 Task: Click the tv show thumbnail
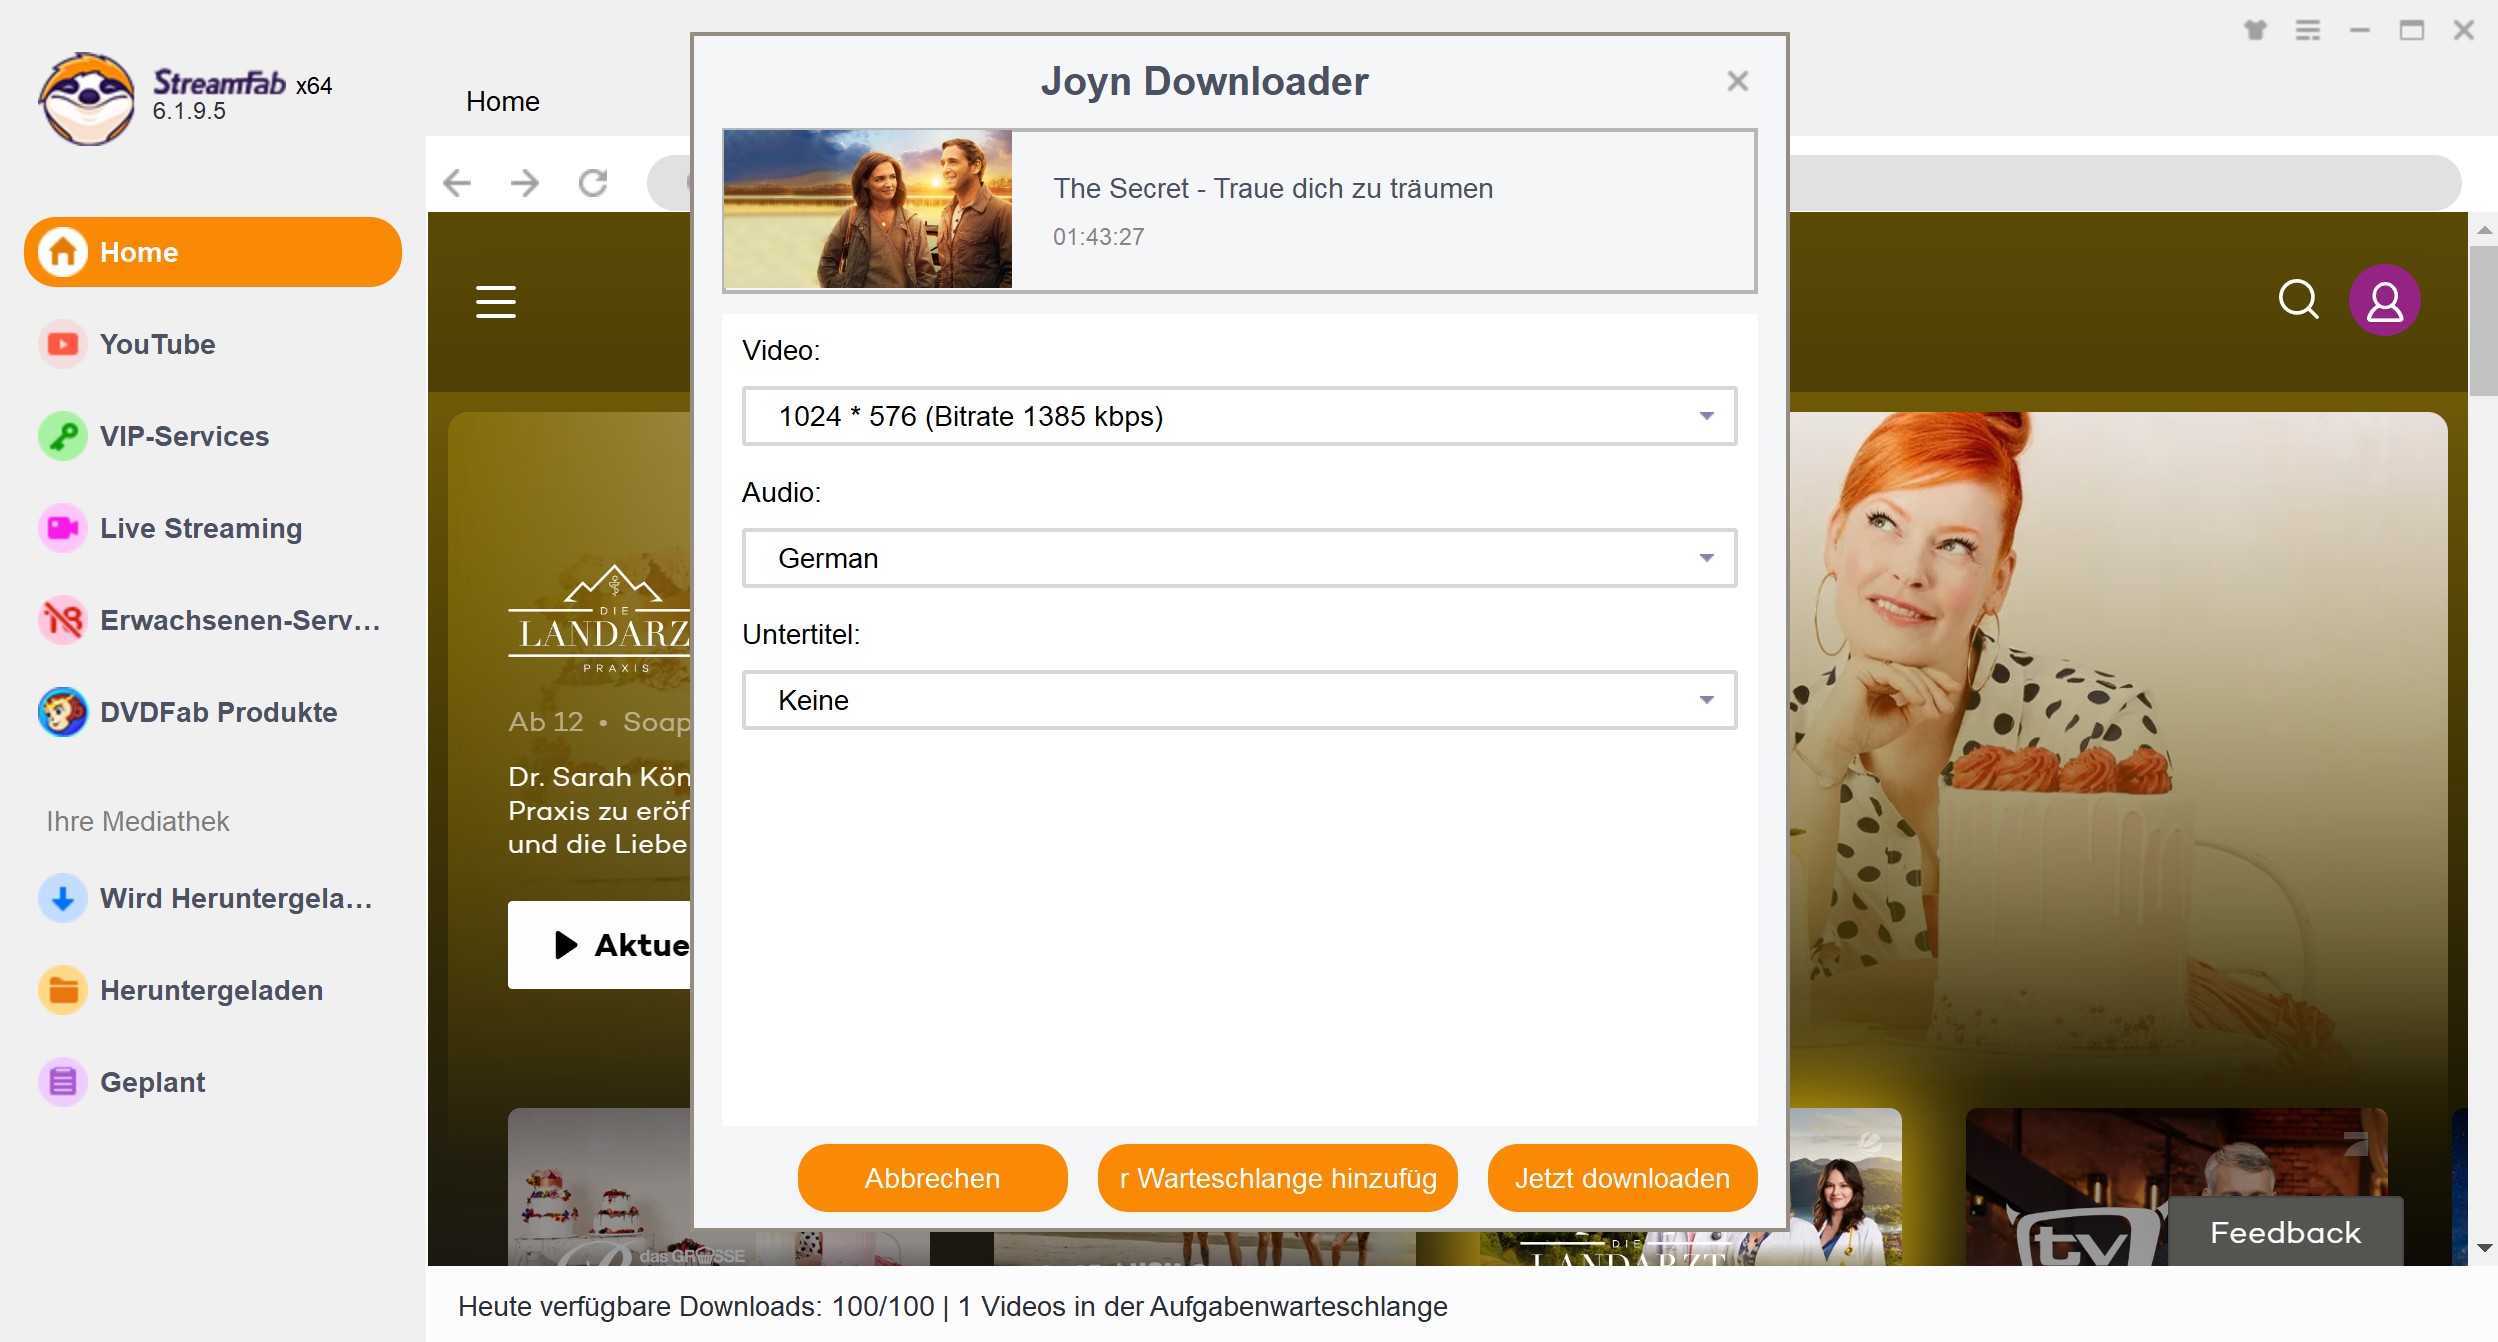tap(2176, 1187)
